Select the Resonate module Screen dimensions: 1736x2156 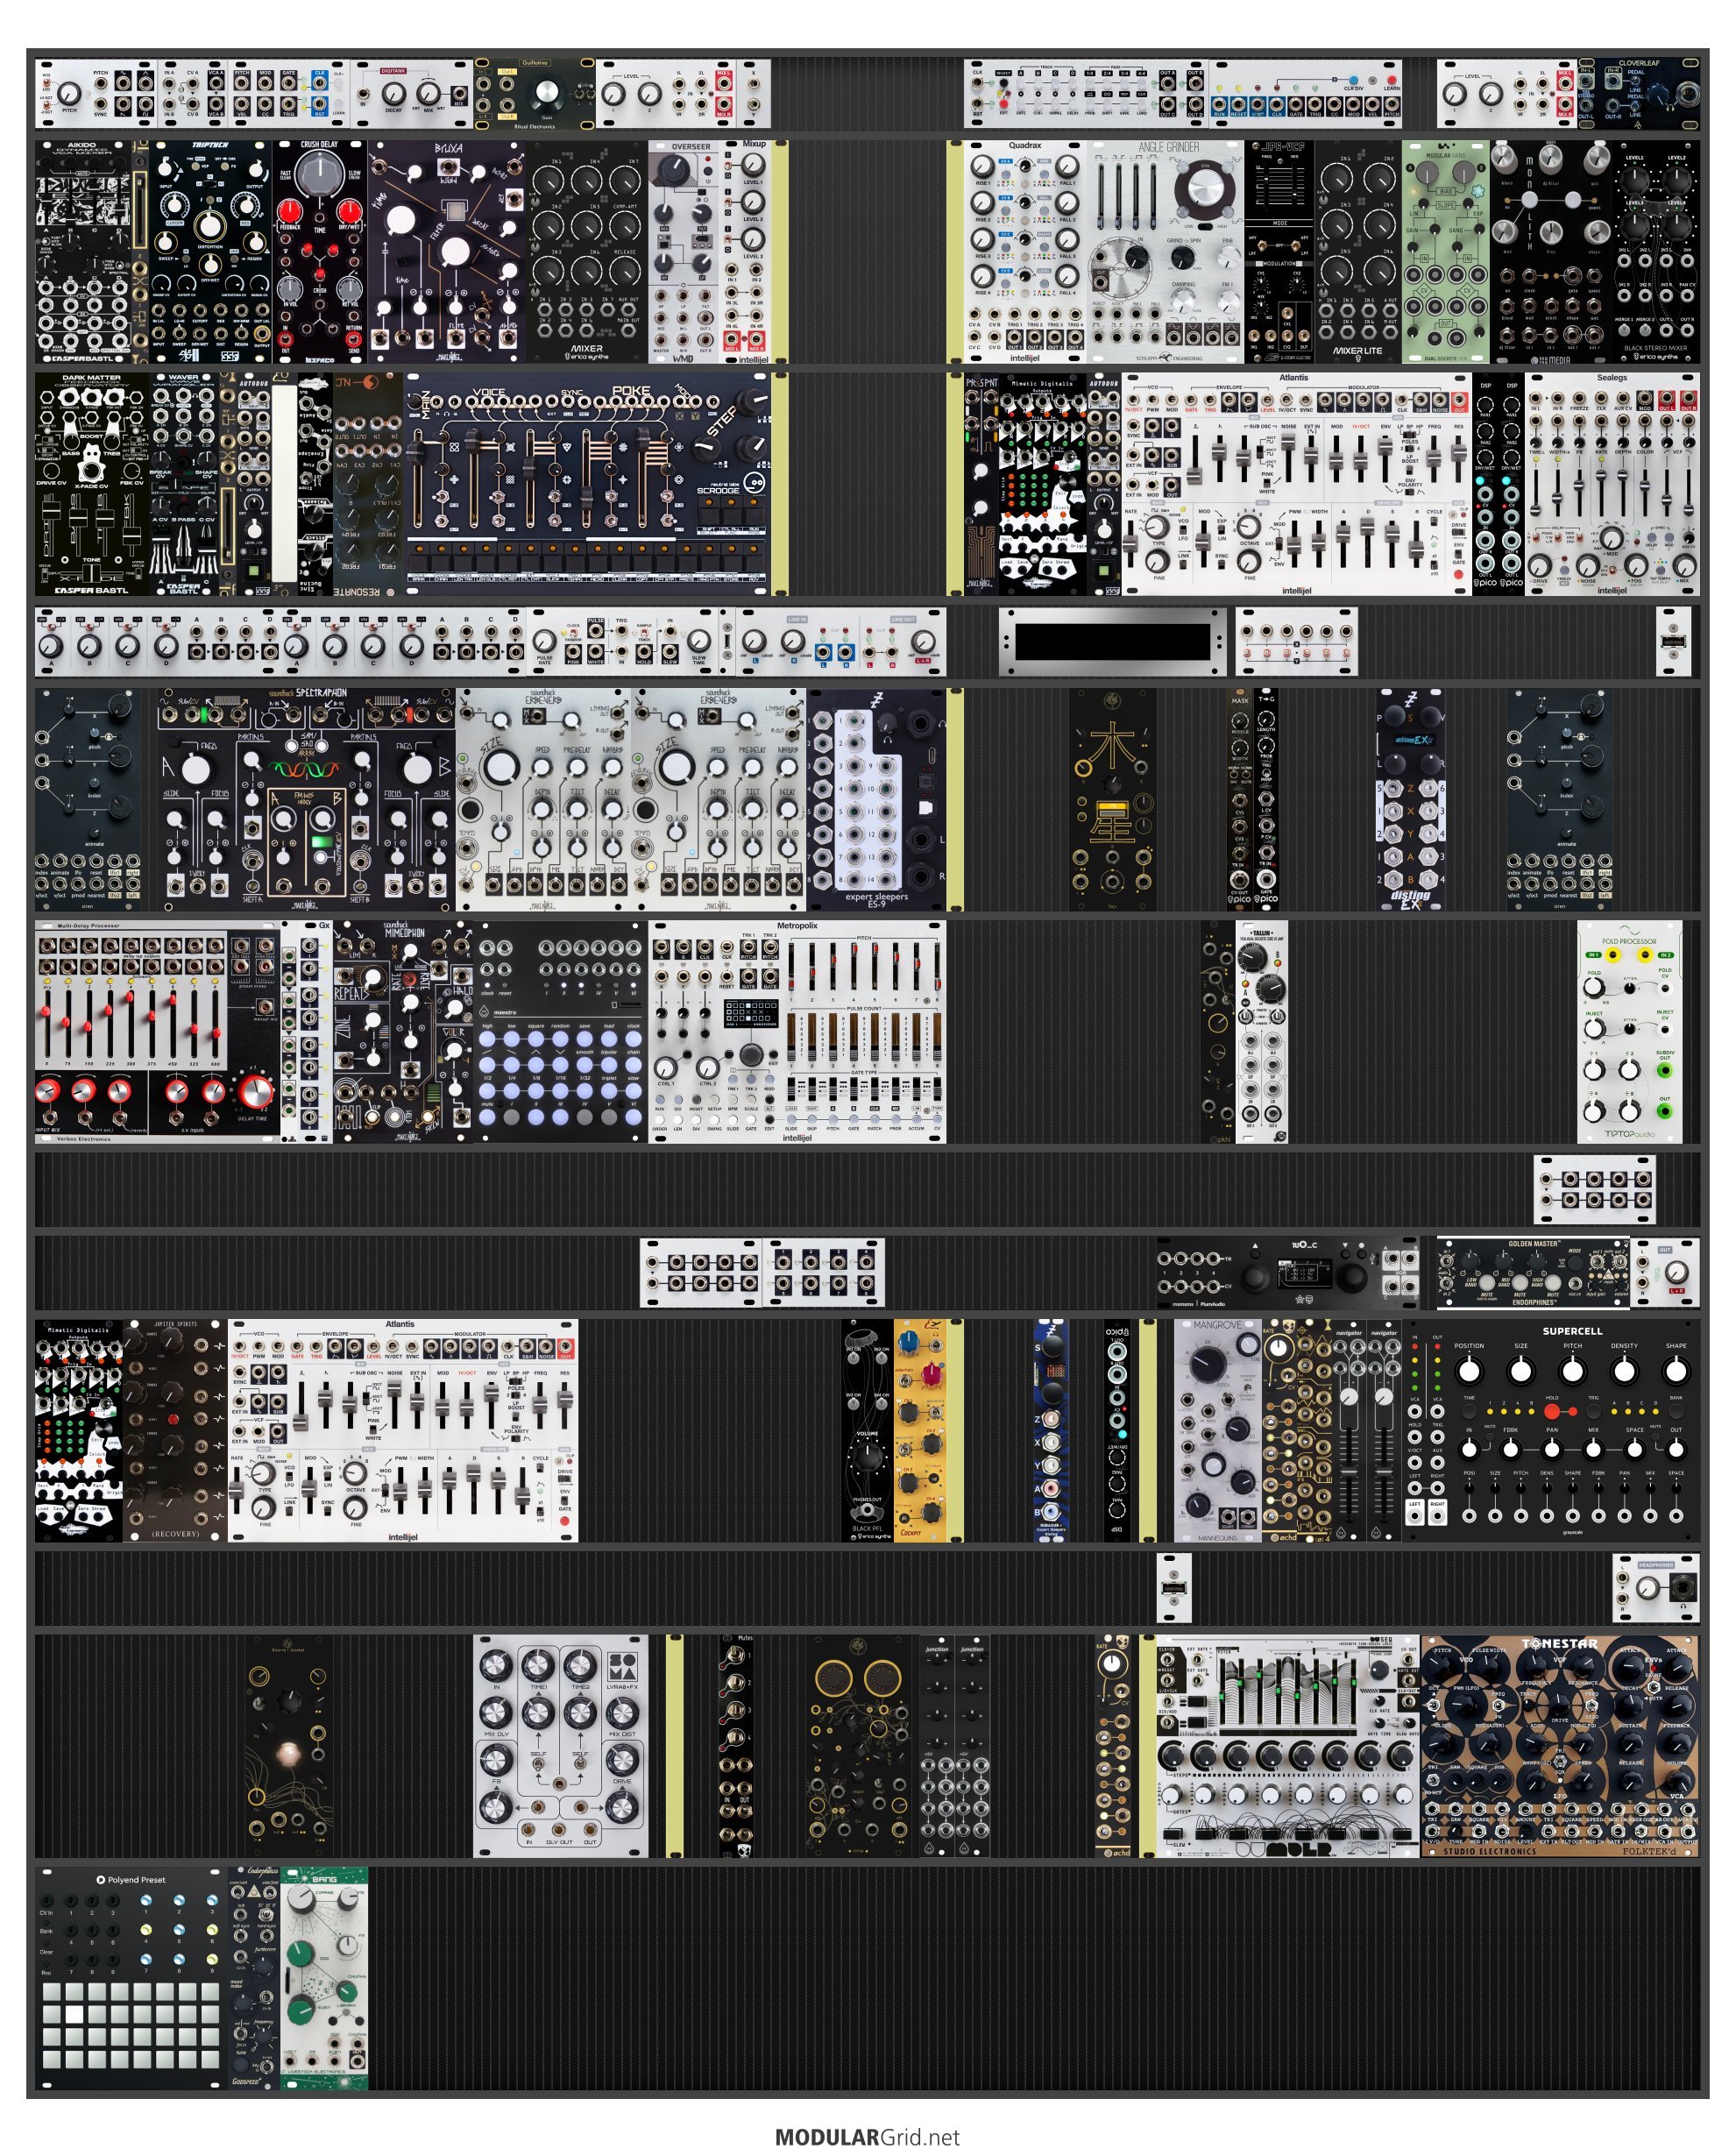367,485
